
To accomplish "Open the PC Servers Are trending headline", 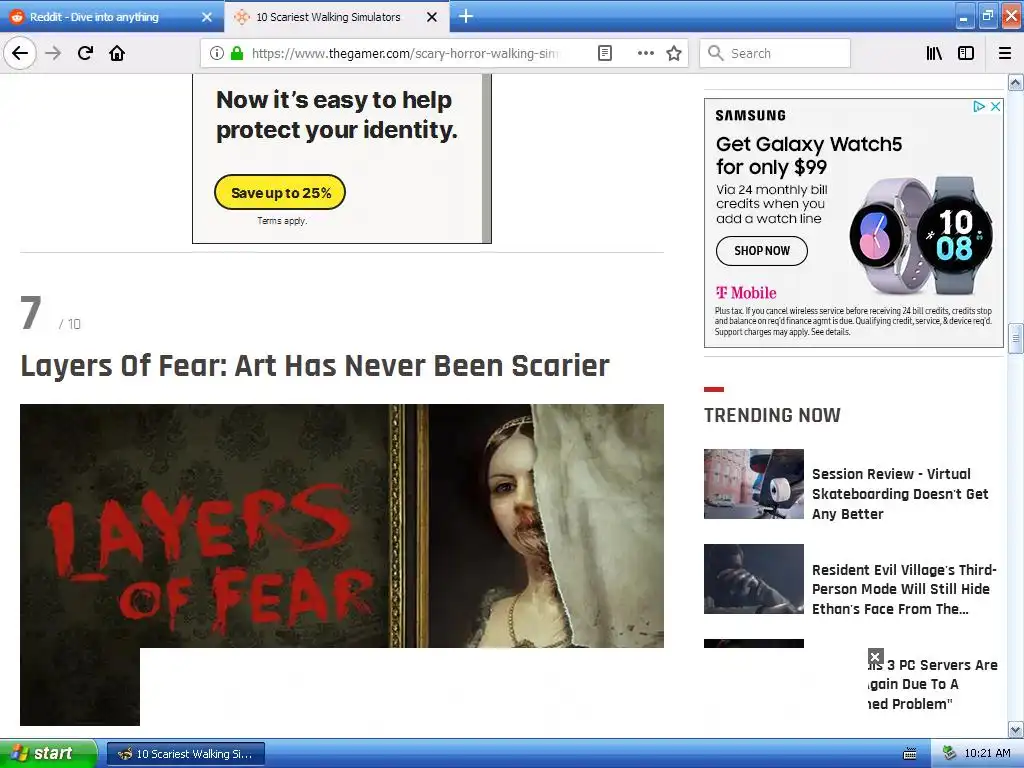I will tap(933, 684).
